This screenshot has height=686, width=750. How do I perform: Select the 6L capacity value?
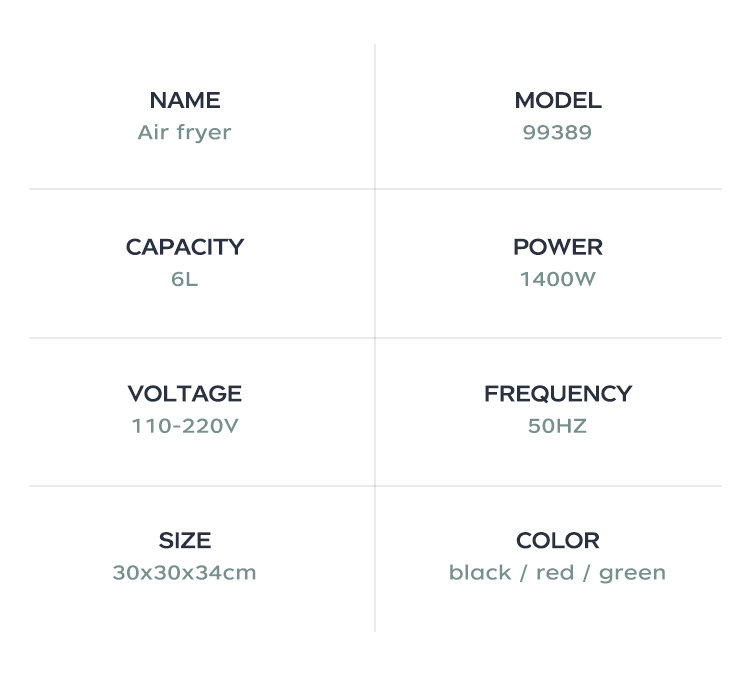[184, 279]
